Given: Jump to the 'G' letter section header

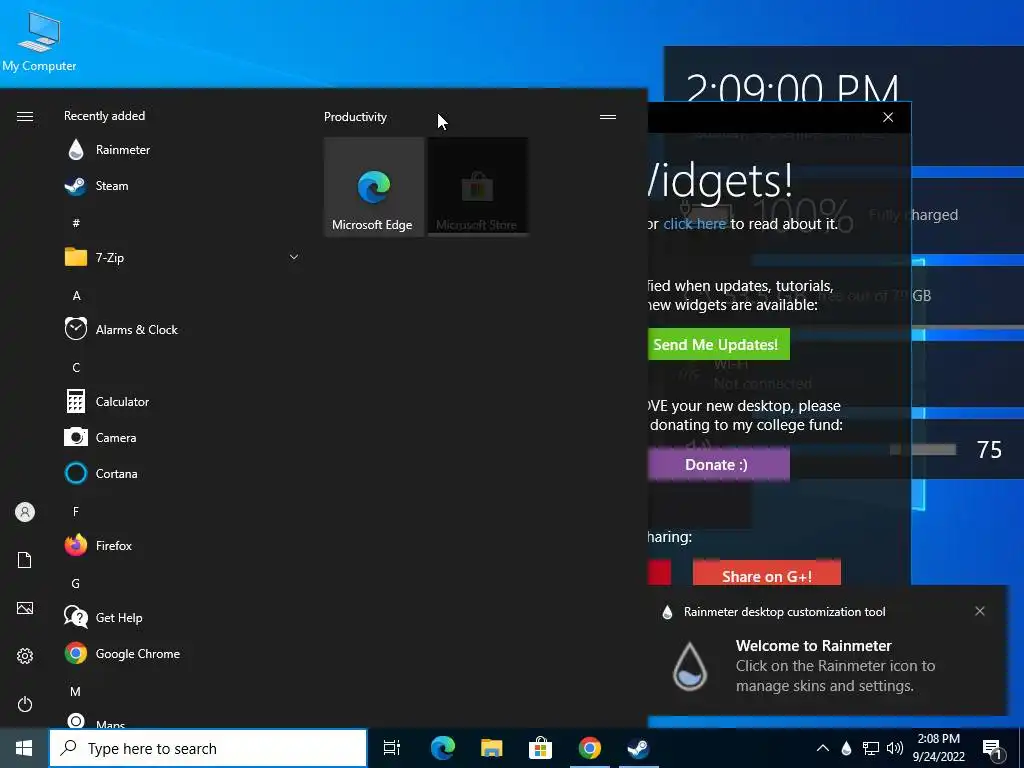Looking at the screenshot, I should pos(76,583).
